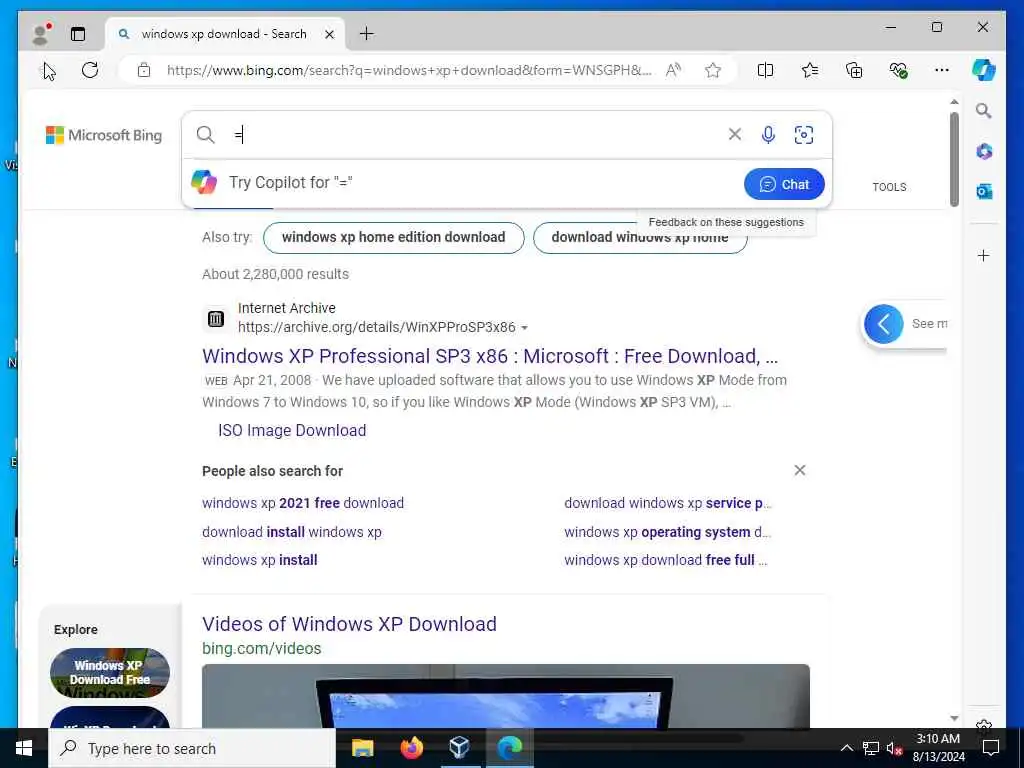This screenshot has height=768, width=1024.
Task: Search windows xp install
Action: coord(260,560)
